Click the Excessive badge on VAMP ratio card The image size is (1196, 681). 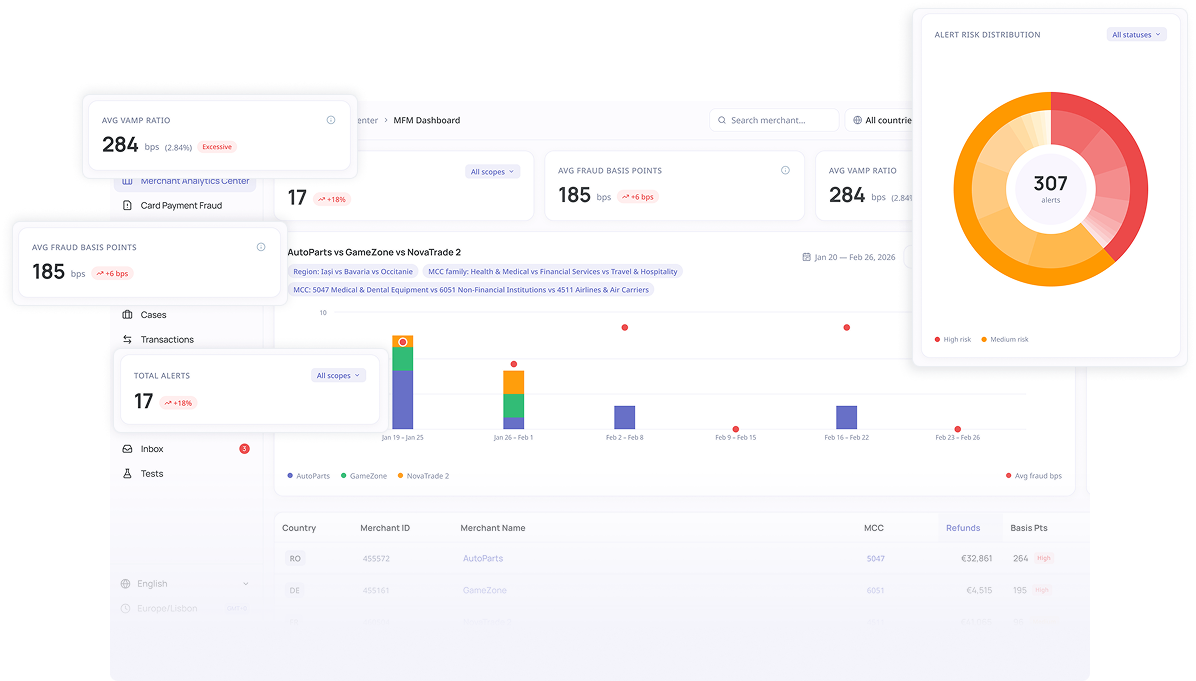[x=217, y=146]
